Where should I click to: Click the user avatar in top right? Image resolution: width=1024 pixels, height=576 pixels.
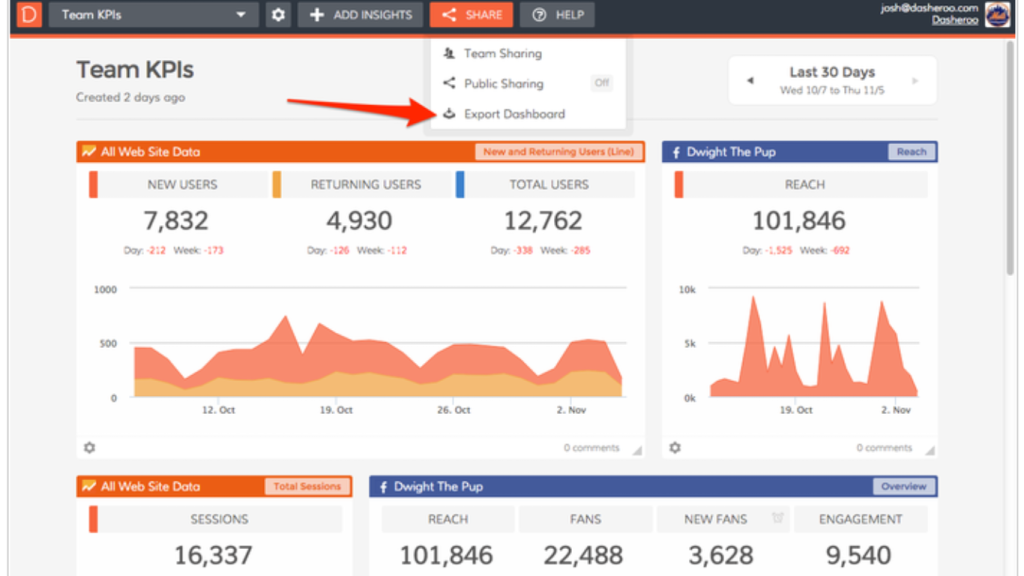click(x=997, y=15)
